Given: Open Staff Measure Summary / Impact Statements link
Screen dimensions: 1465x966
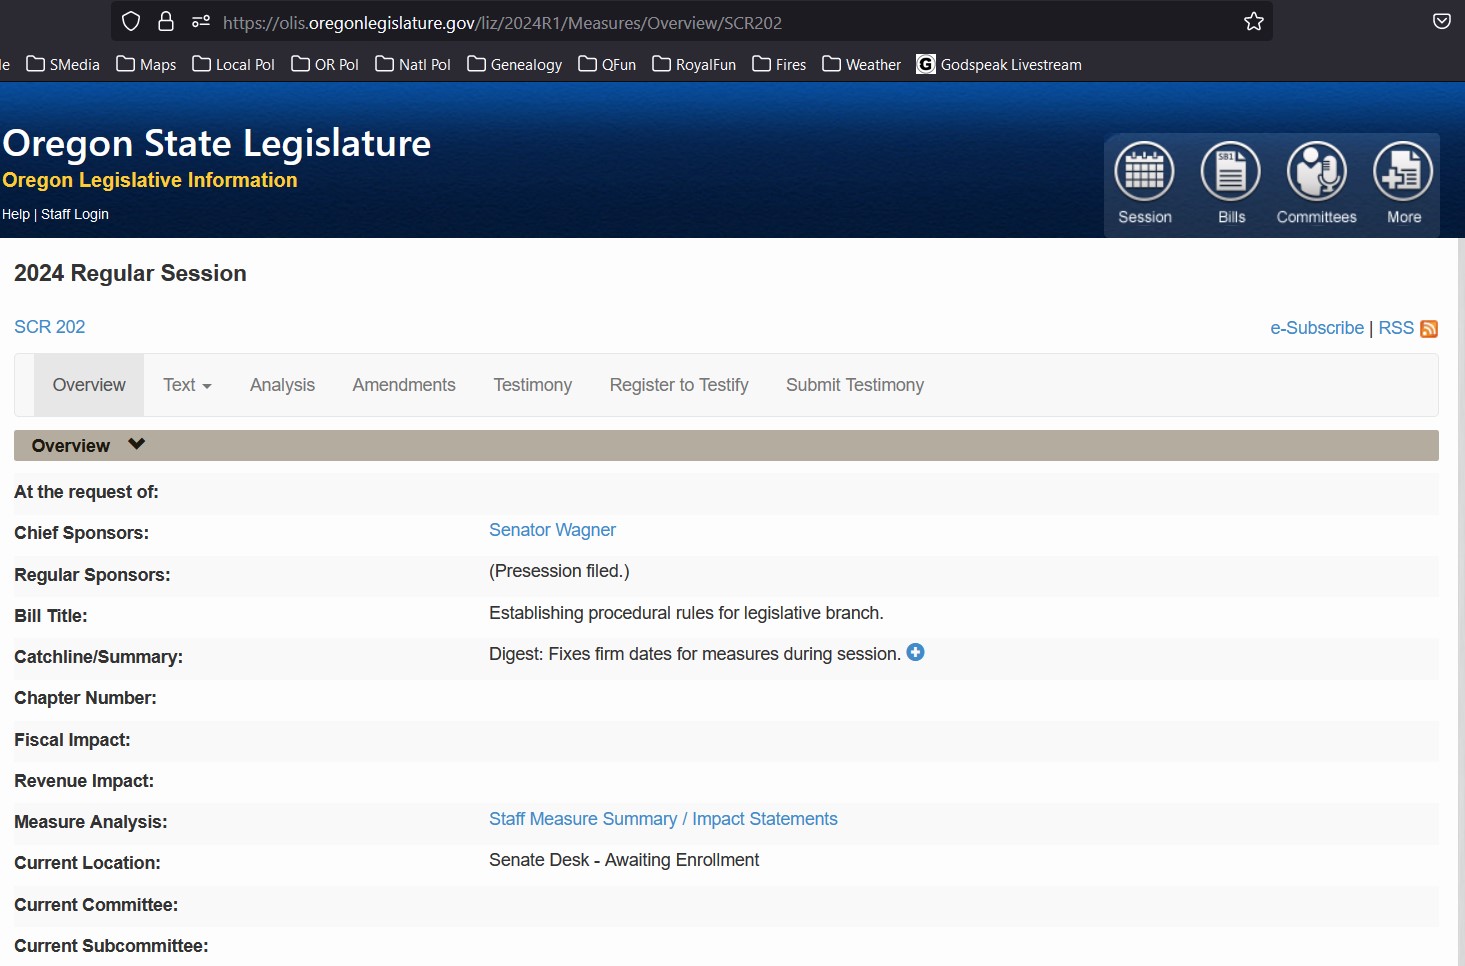Looking at the screenshot, I should pyautogui.click(x=663, y=819).
